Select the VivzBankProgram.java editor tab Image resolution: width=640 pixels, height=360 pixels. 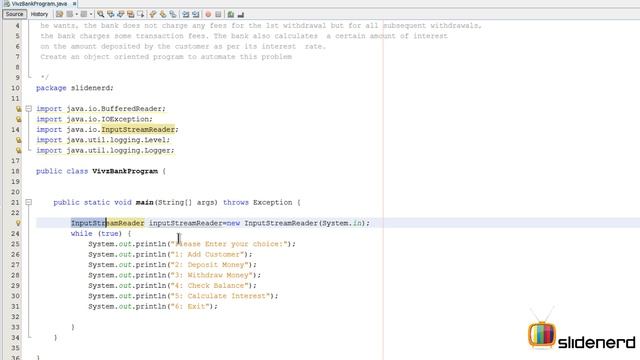click(39, 3)
